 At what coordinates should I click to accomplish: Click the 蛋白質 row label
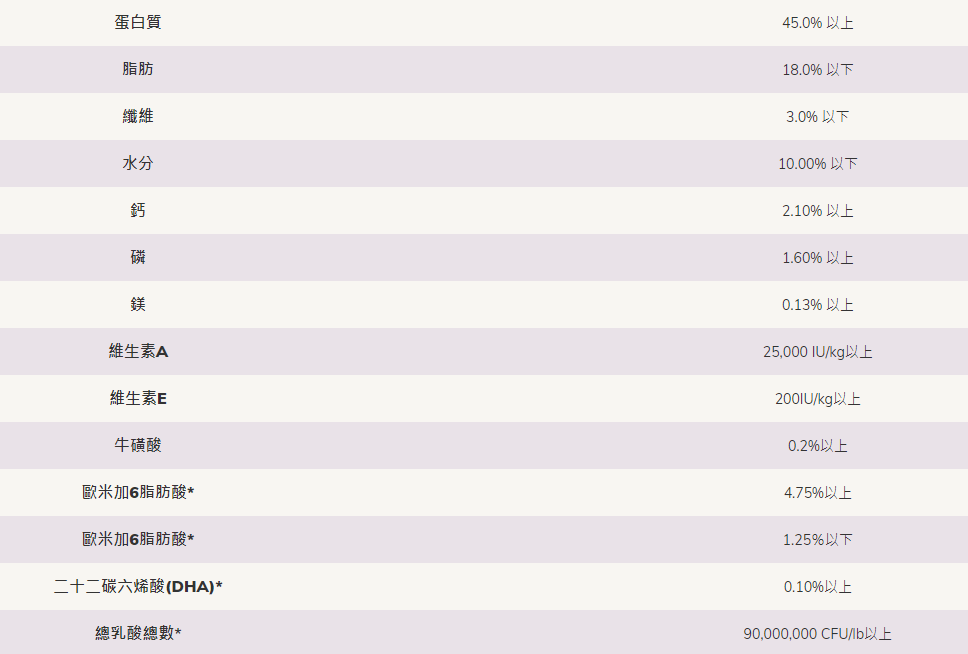point(138,22)
